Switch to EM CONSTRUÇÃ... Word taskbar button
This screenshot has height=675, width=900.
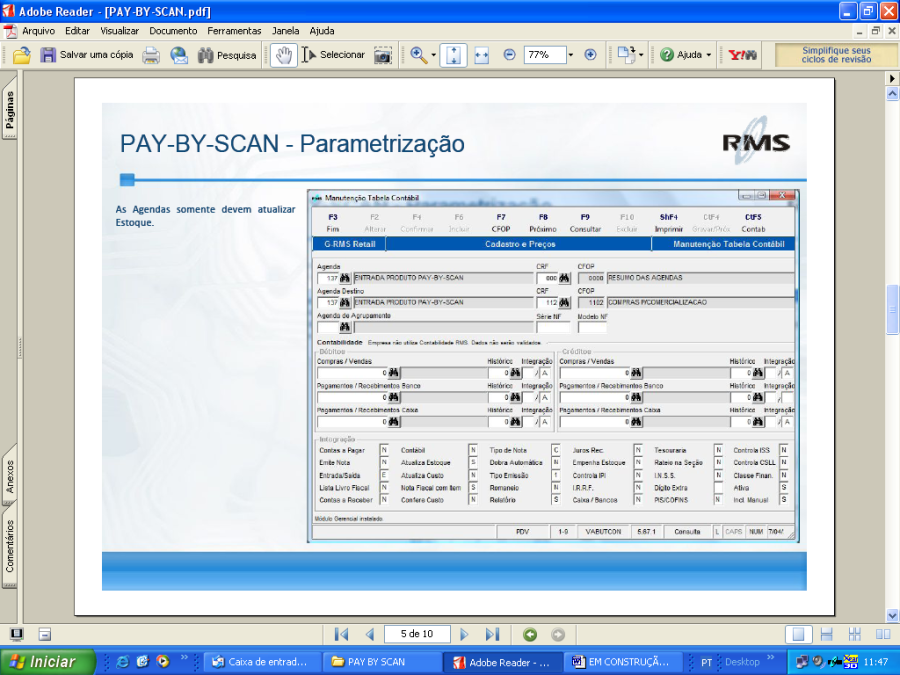(x=622, y=662)
